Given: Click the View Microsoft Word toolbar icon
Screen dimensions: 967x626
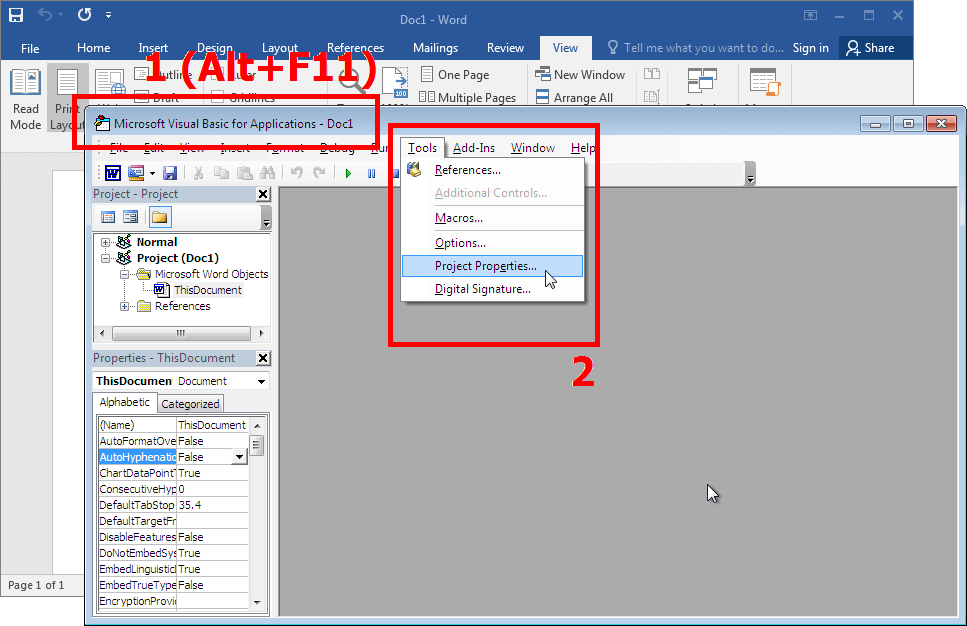Looking at the screenshot, I should (113, 173).
